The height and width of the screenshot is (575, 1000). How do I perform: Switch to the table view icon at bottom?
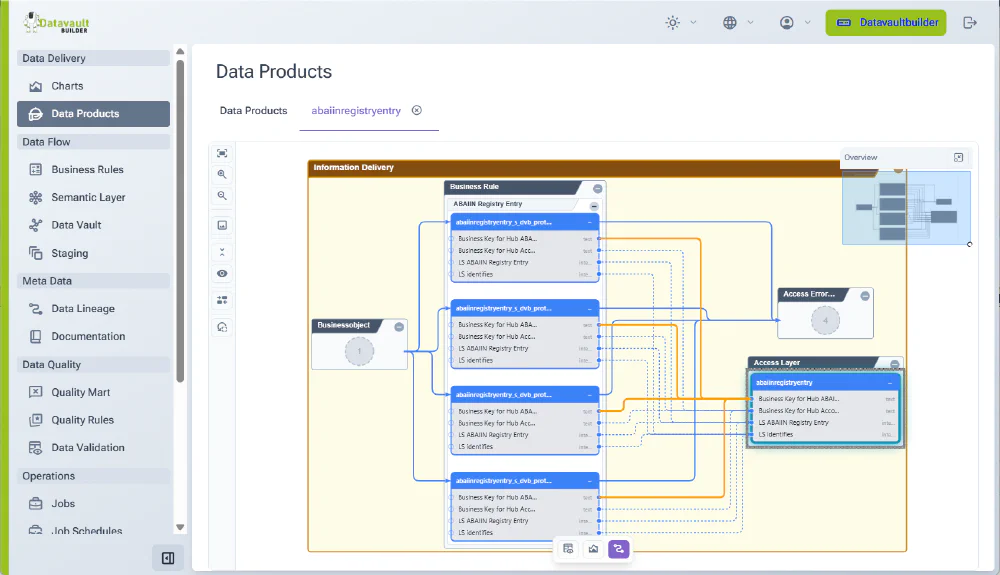pos(568,549)
